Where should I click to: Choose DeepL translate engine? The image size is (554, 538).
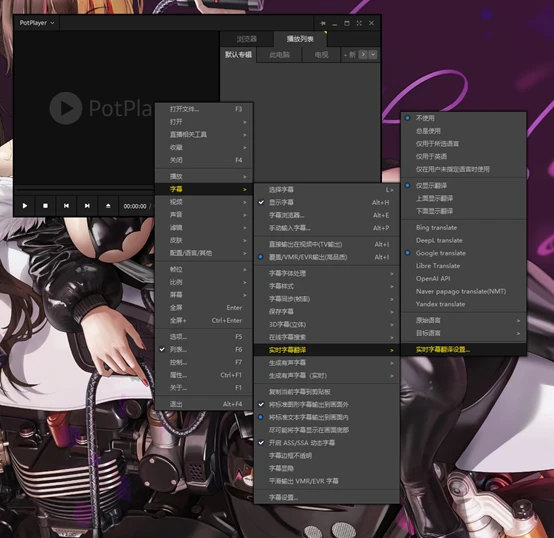(464, 240)
